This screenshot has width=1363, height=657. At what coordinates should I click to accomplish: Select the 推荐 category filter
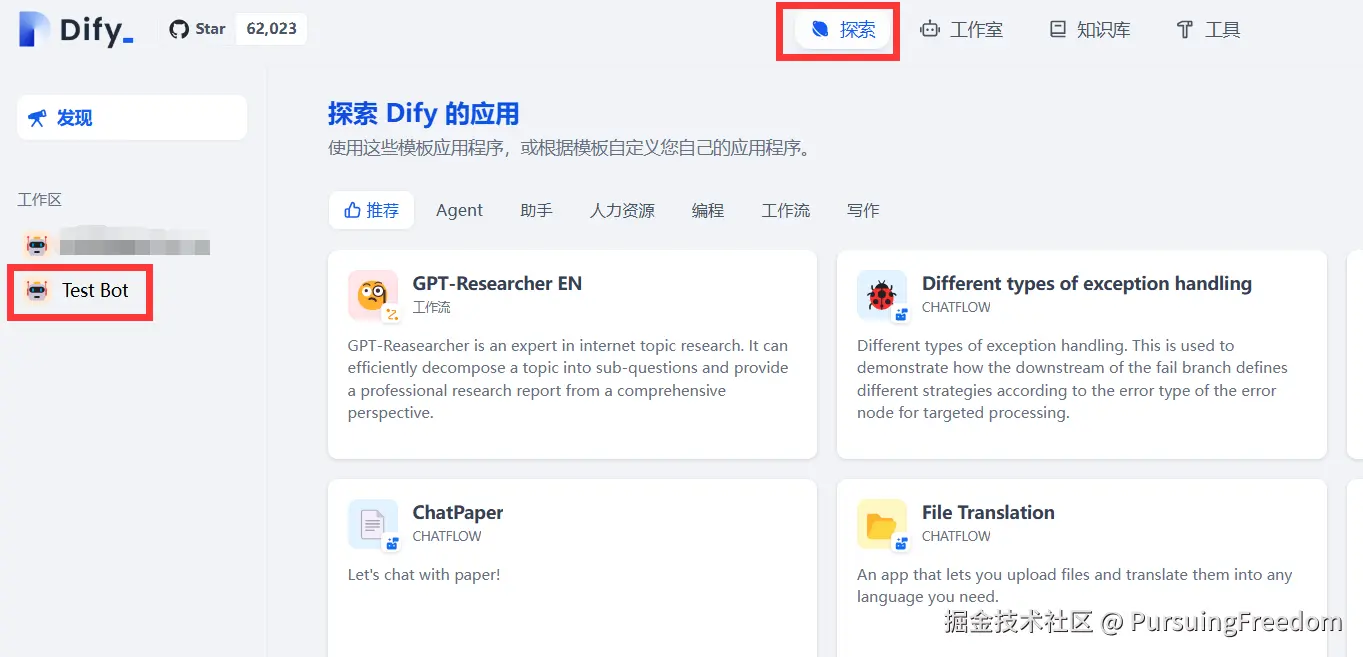[x=371, y=210]
